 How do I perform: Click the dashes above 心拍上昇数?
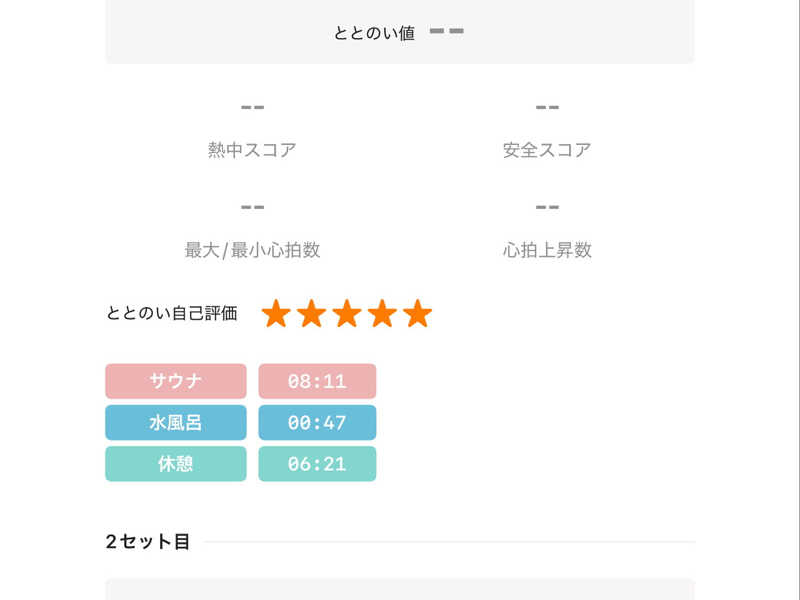pyautogui.click(x=547, y=207)
